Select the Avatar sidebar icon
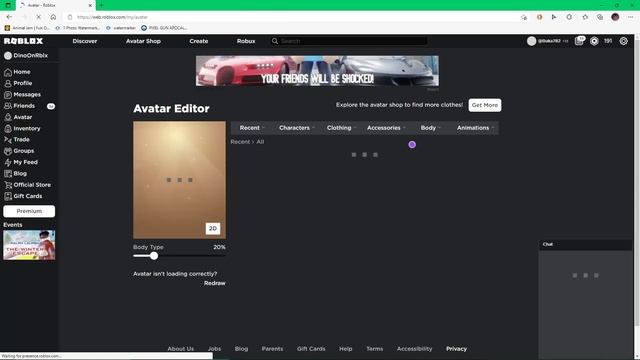The width and height of the screenshot is (640, 360). [8, 117]
